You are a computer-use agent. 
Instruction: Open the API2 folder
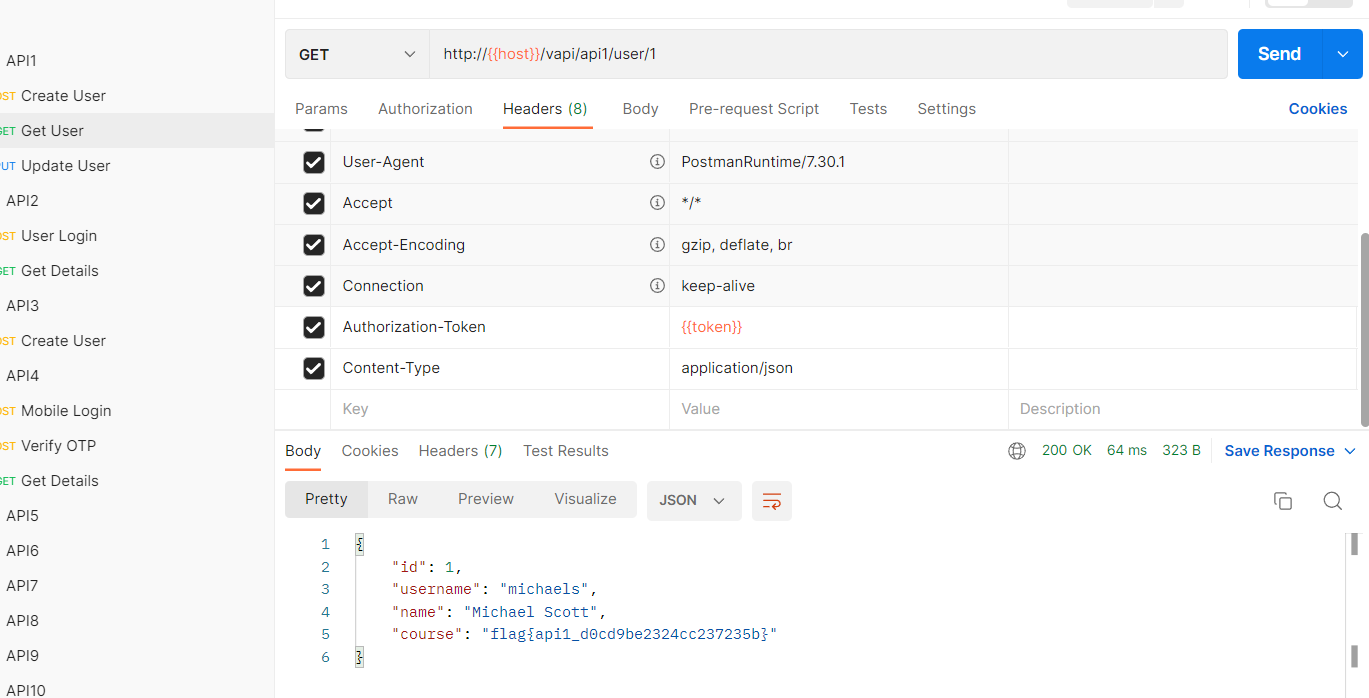pos(22,201)
